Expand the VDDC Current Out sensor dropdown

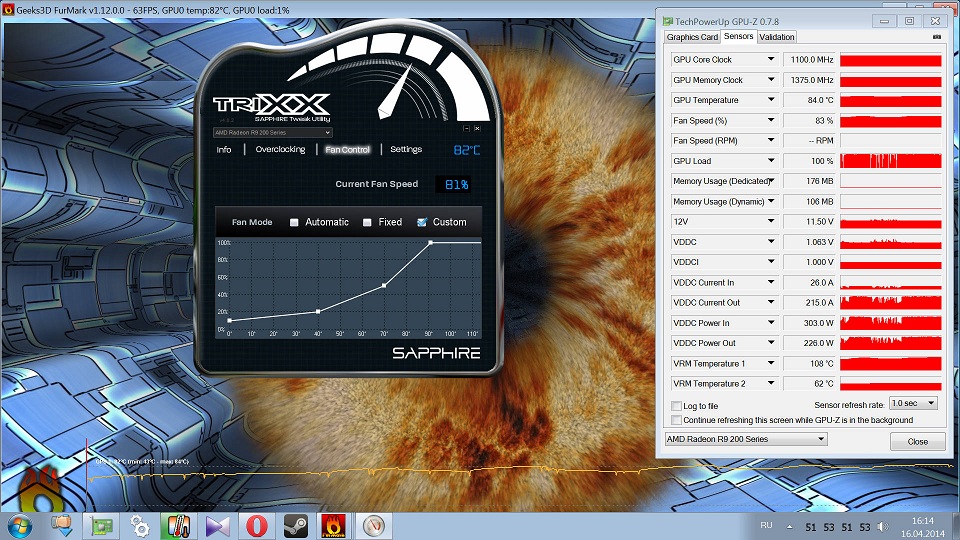[x=771, y=302]
